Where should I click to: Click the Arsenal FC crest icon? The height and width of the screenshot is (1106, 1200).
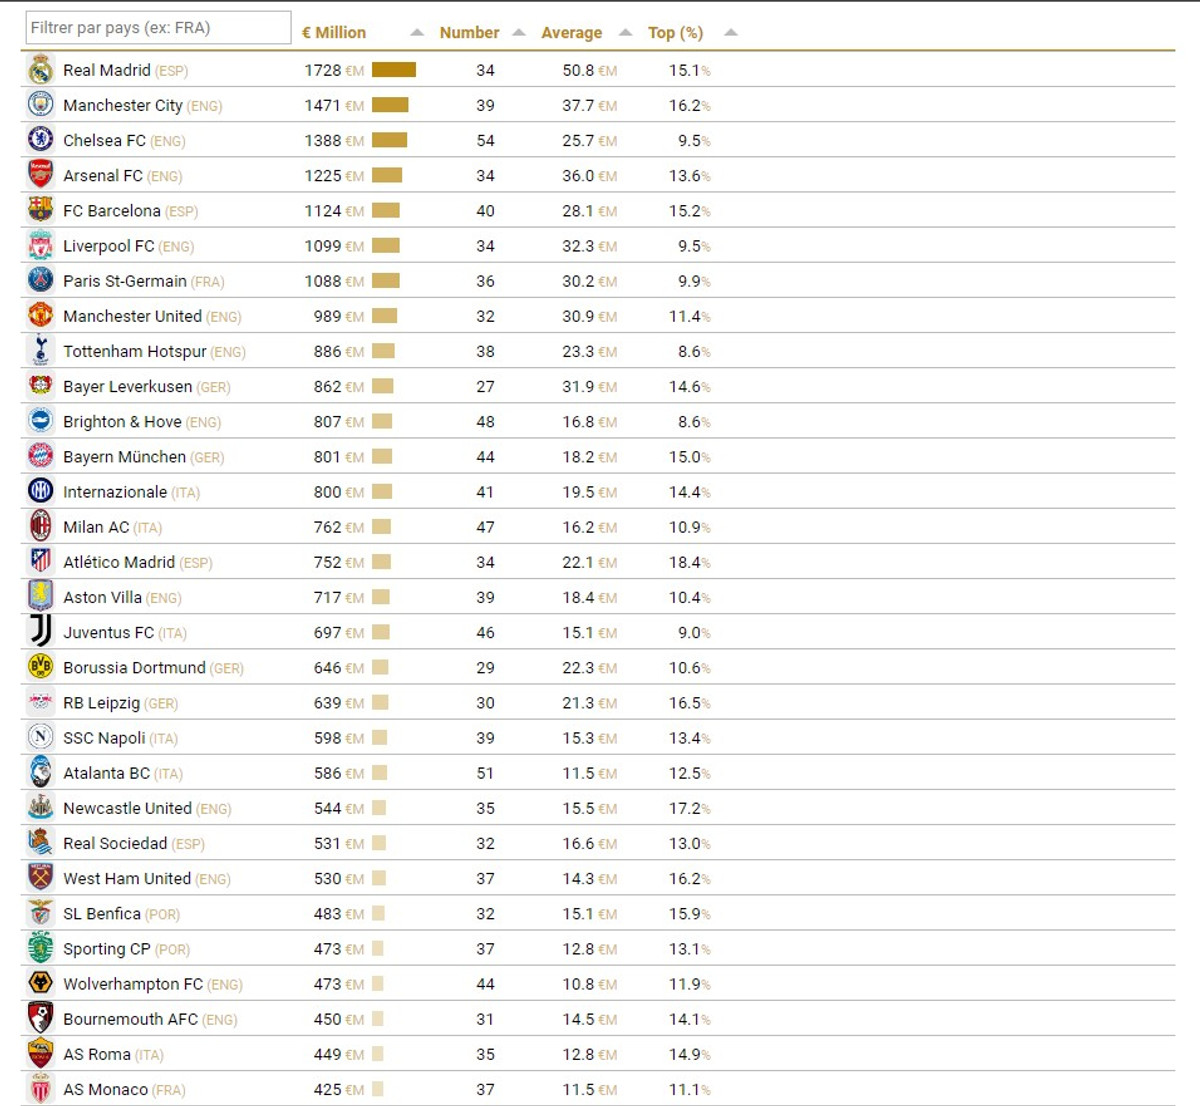pyautogui.click(x=40, y=175)
